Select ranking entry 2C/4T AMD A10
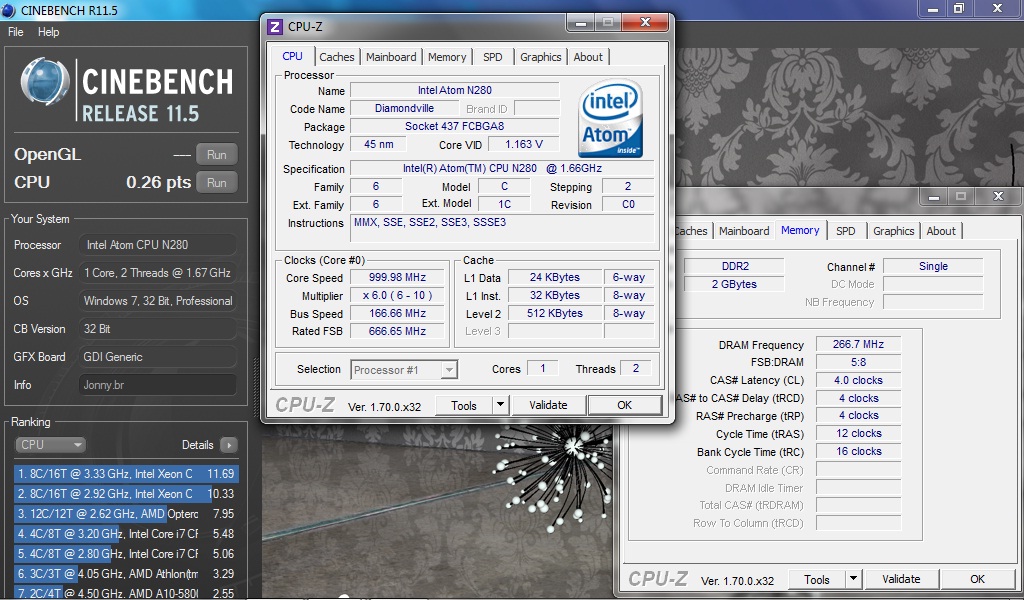Viewport: 1024px width, 600px height. [125, 593]
